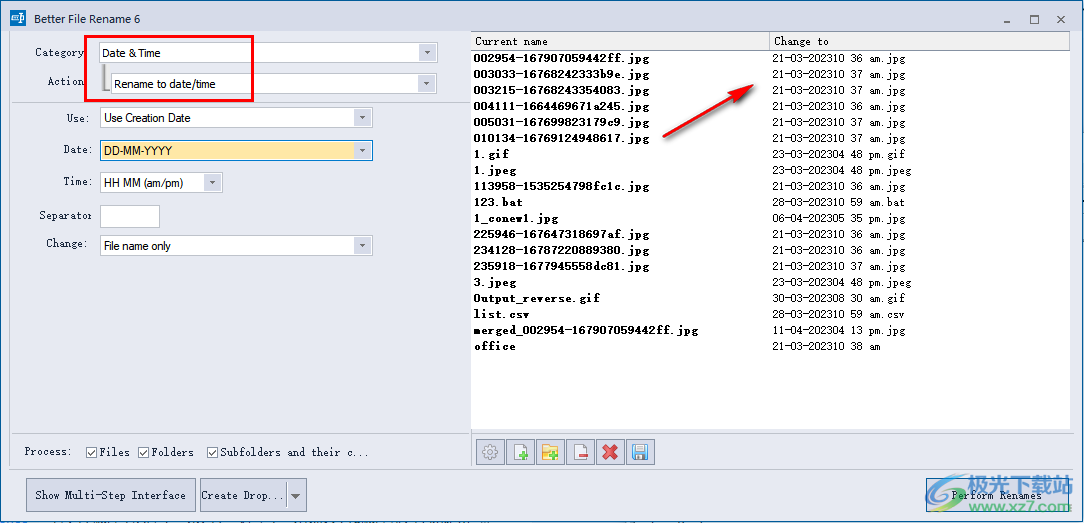
Task: Toggle Subfolders and their contents checkbox
Action: (x=212, y=453)
